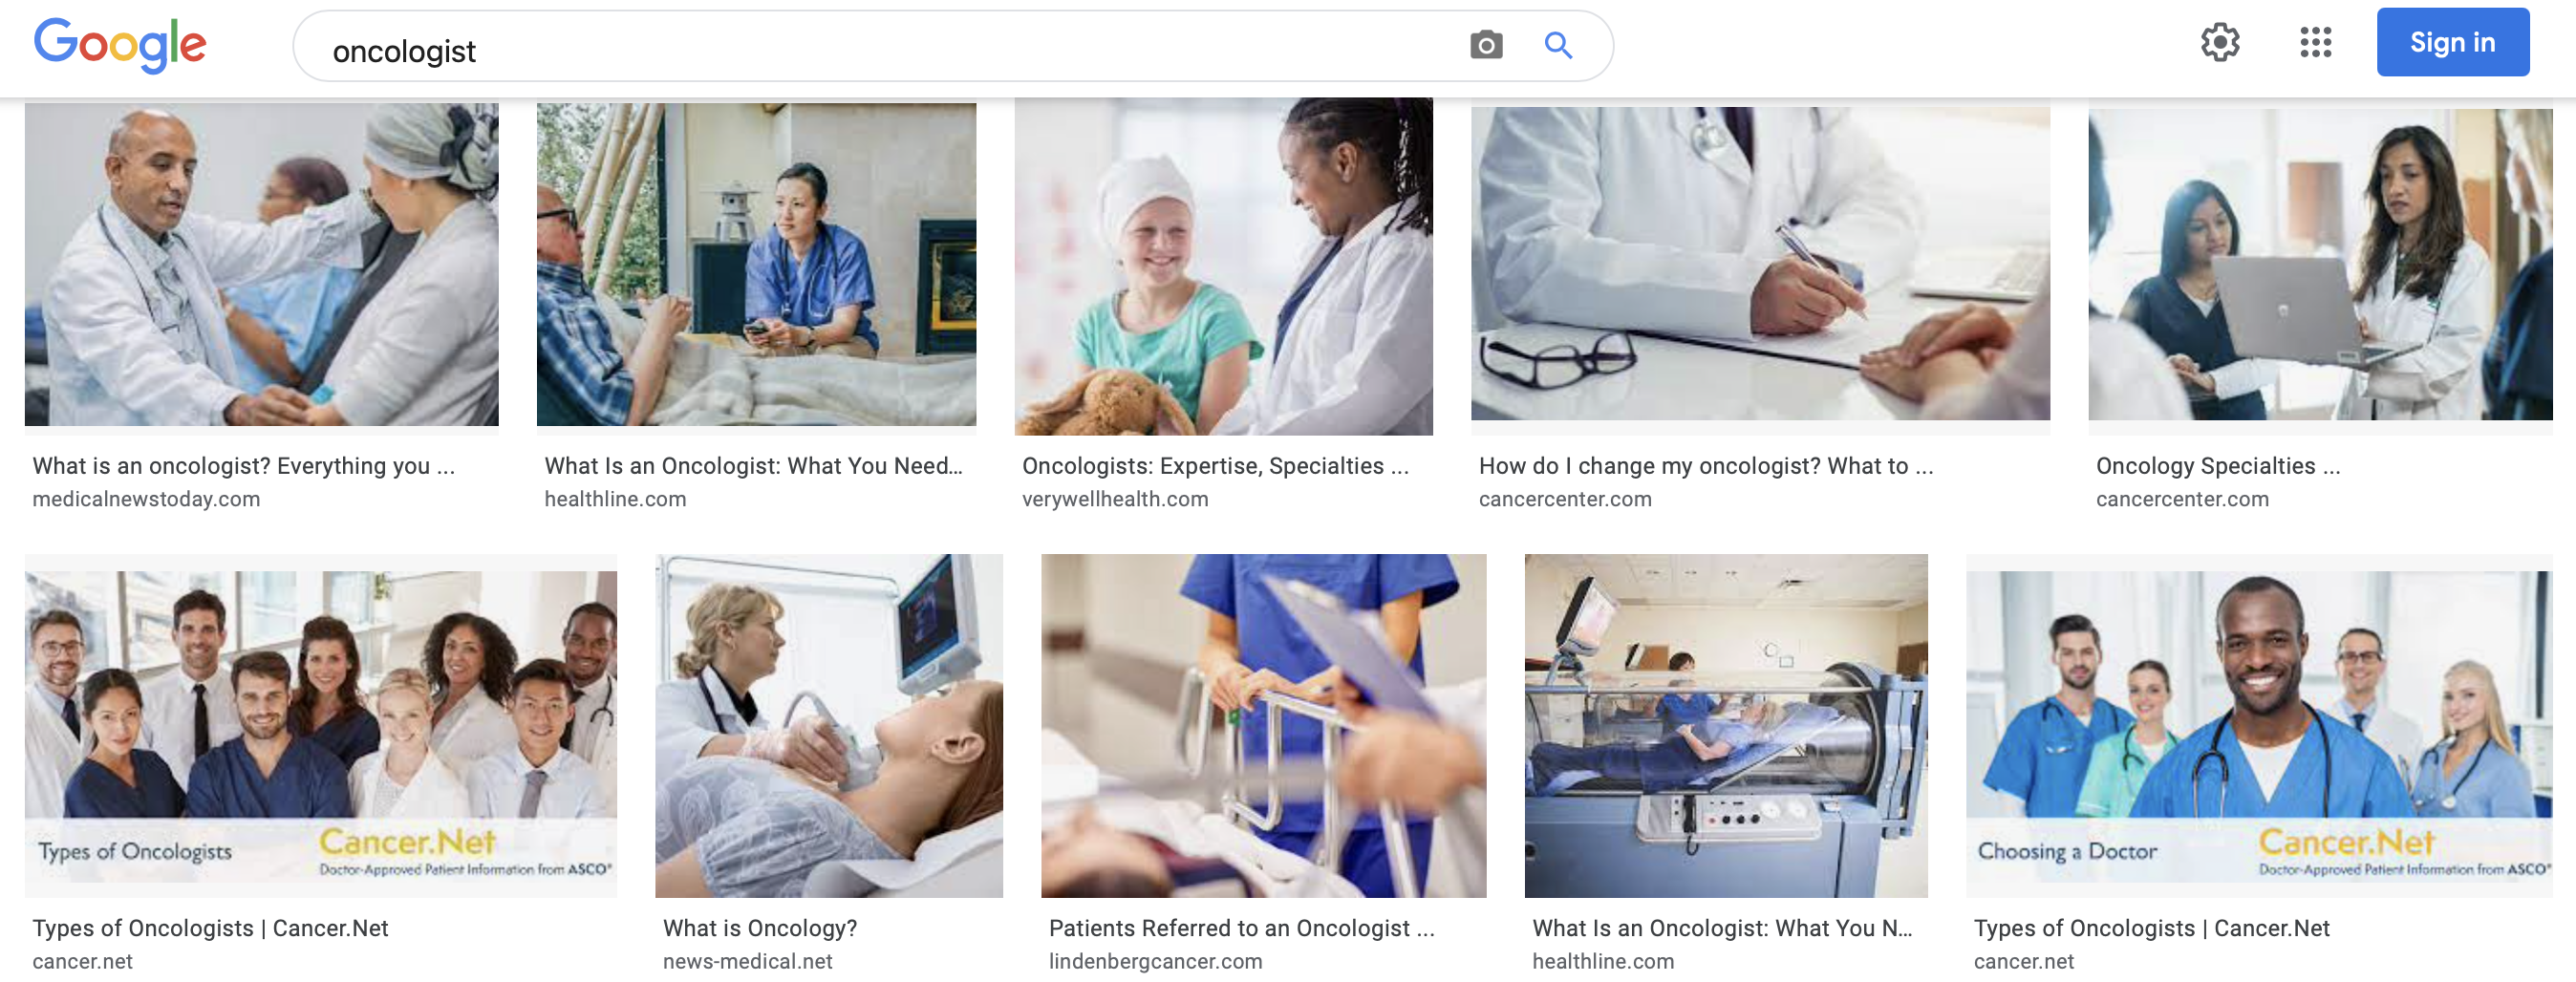Open the image of a nurse in blue scrubs with an elderly patient
Viewport: 2576px width, 982px height.
(x=756, y=264)
